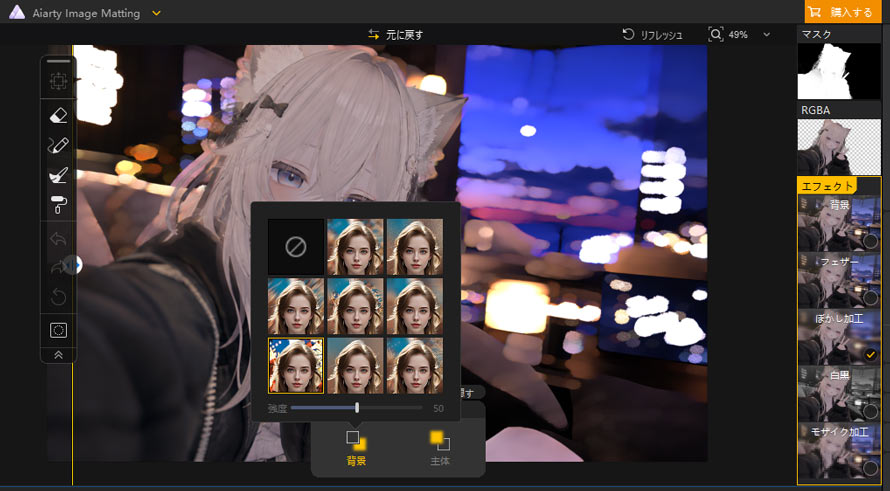Select the フェザー feather effect thumbnail

click(x=839, y=280)
